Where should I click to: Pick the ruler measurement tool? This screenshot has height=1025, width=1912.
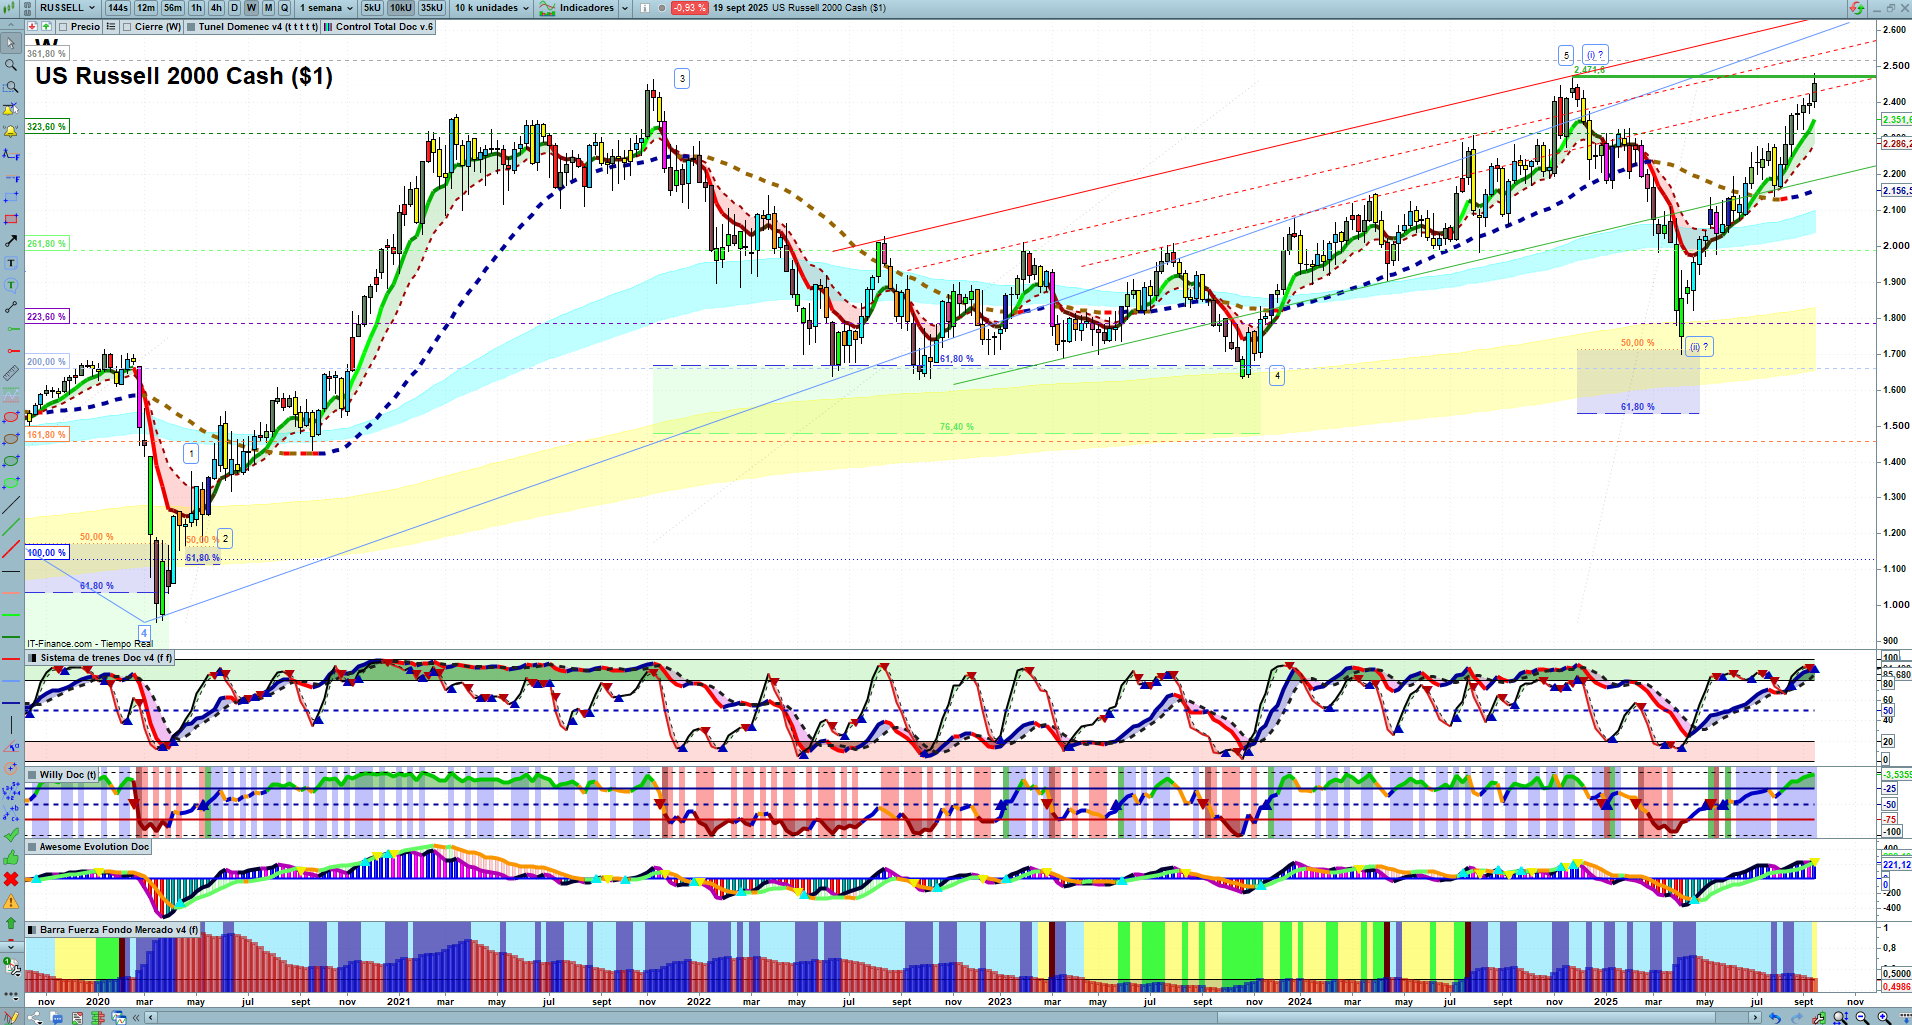(11, 373)
